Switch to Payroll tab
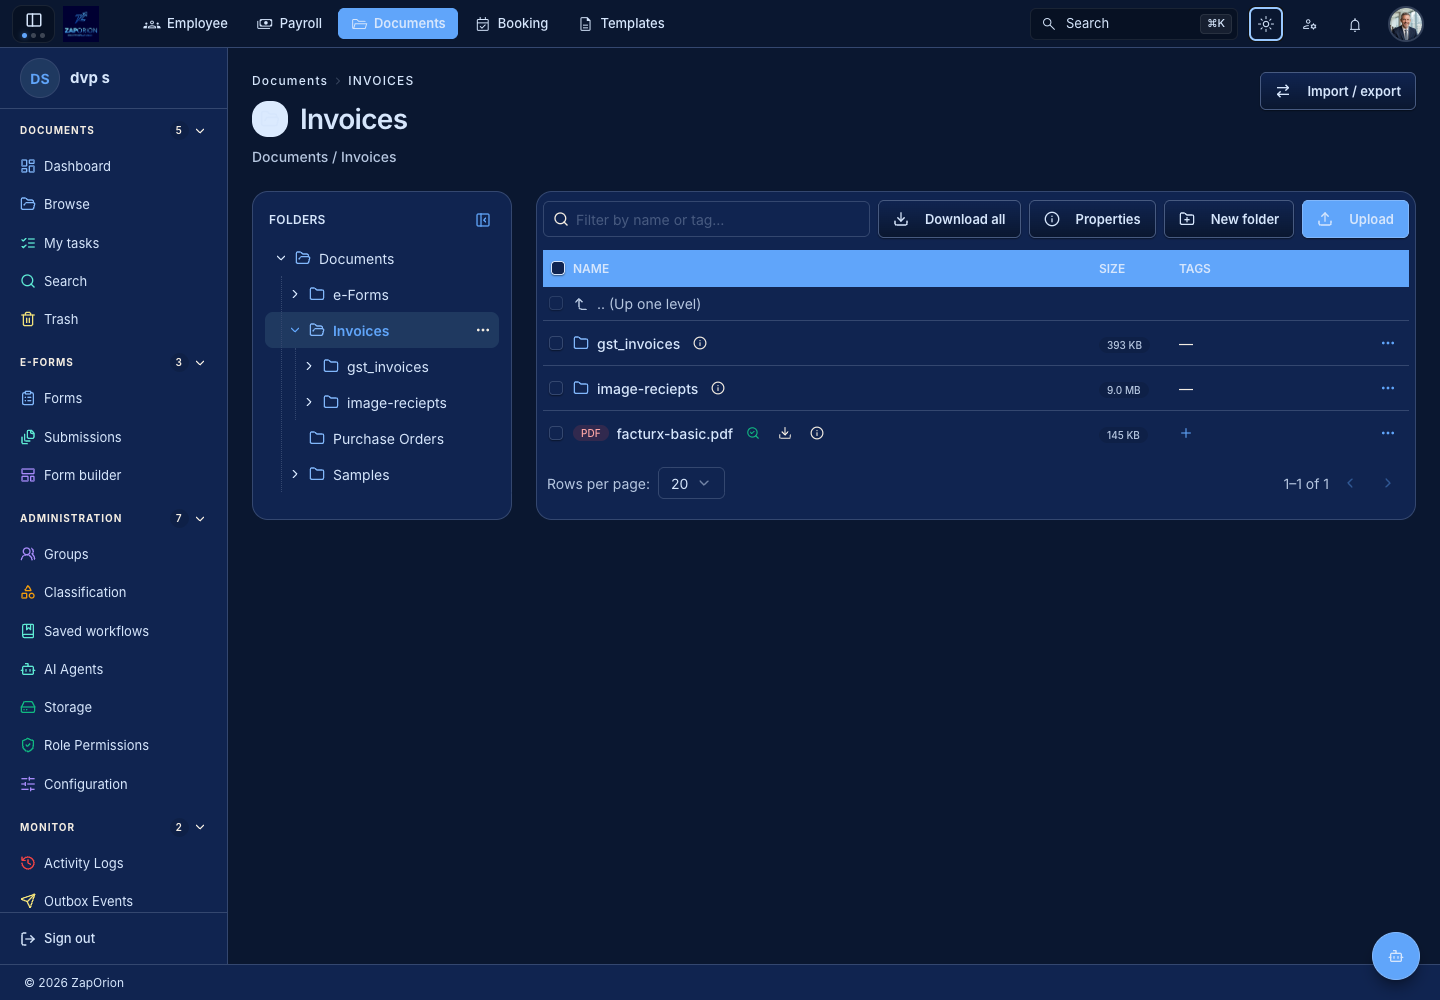This screenshot has width=1440, height=1000. click(290, 23)
